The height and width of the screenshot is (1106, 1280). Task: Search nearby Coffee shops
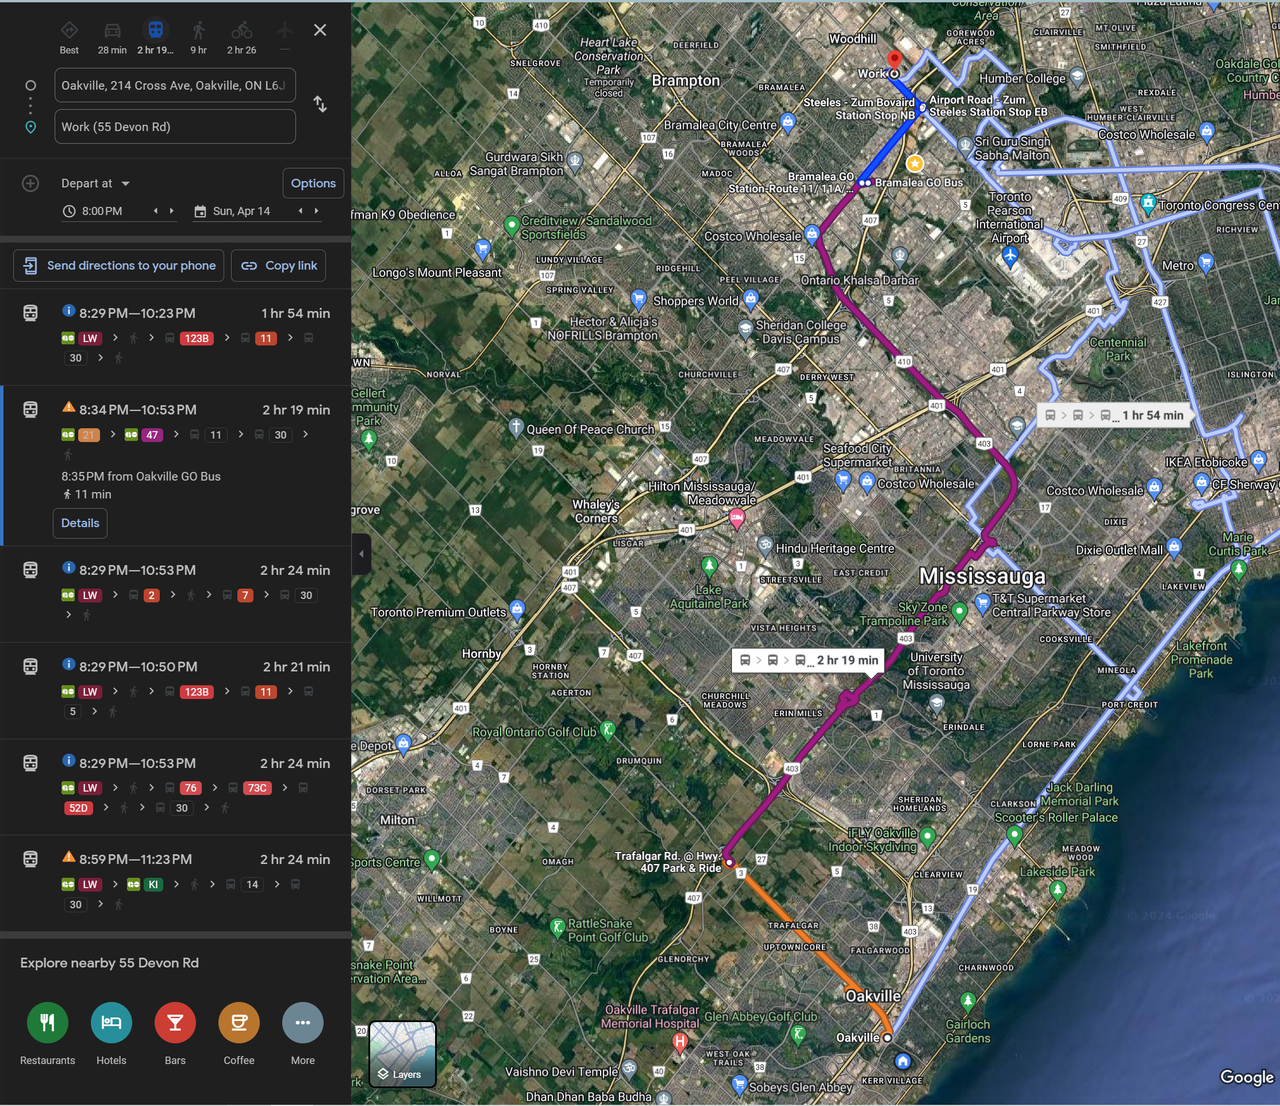239,1022
